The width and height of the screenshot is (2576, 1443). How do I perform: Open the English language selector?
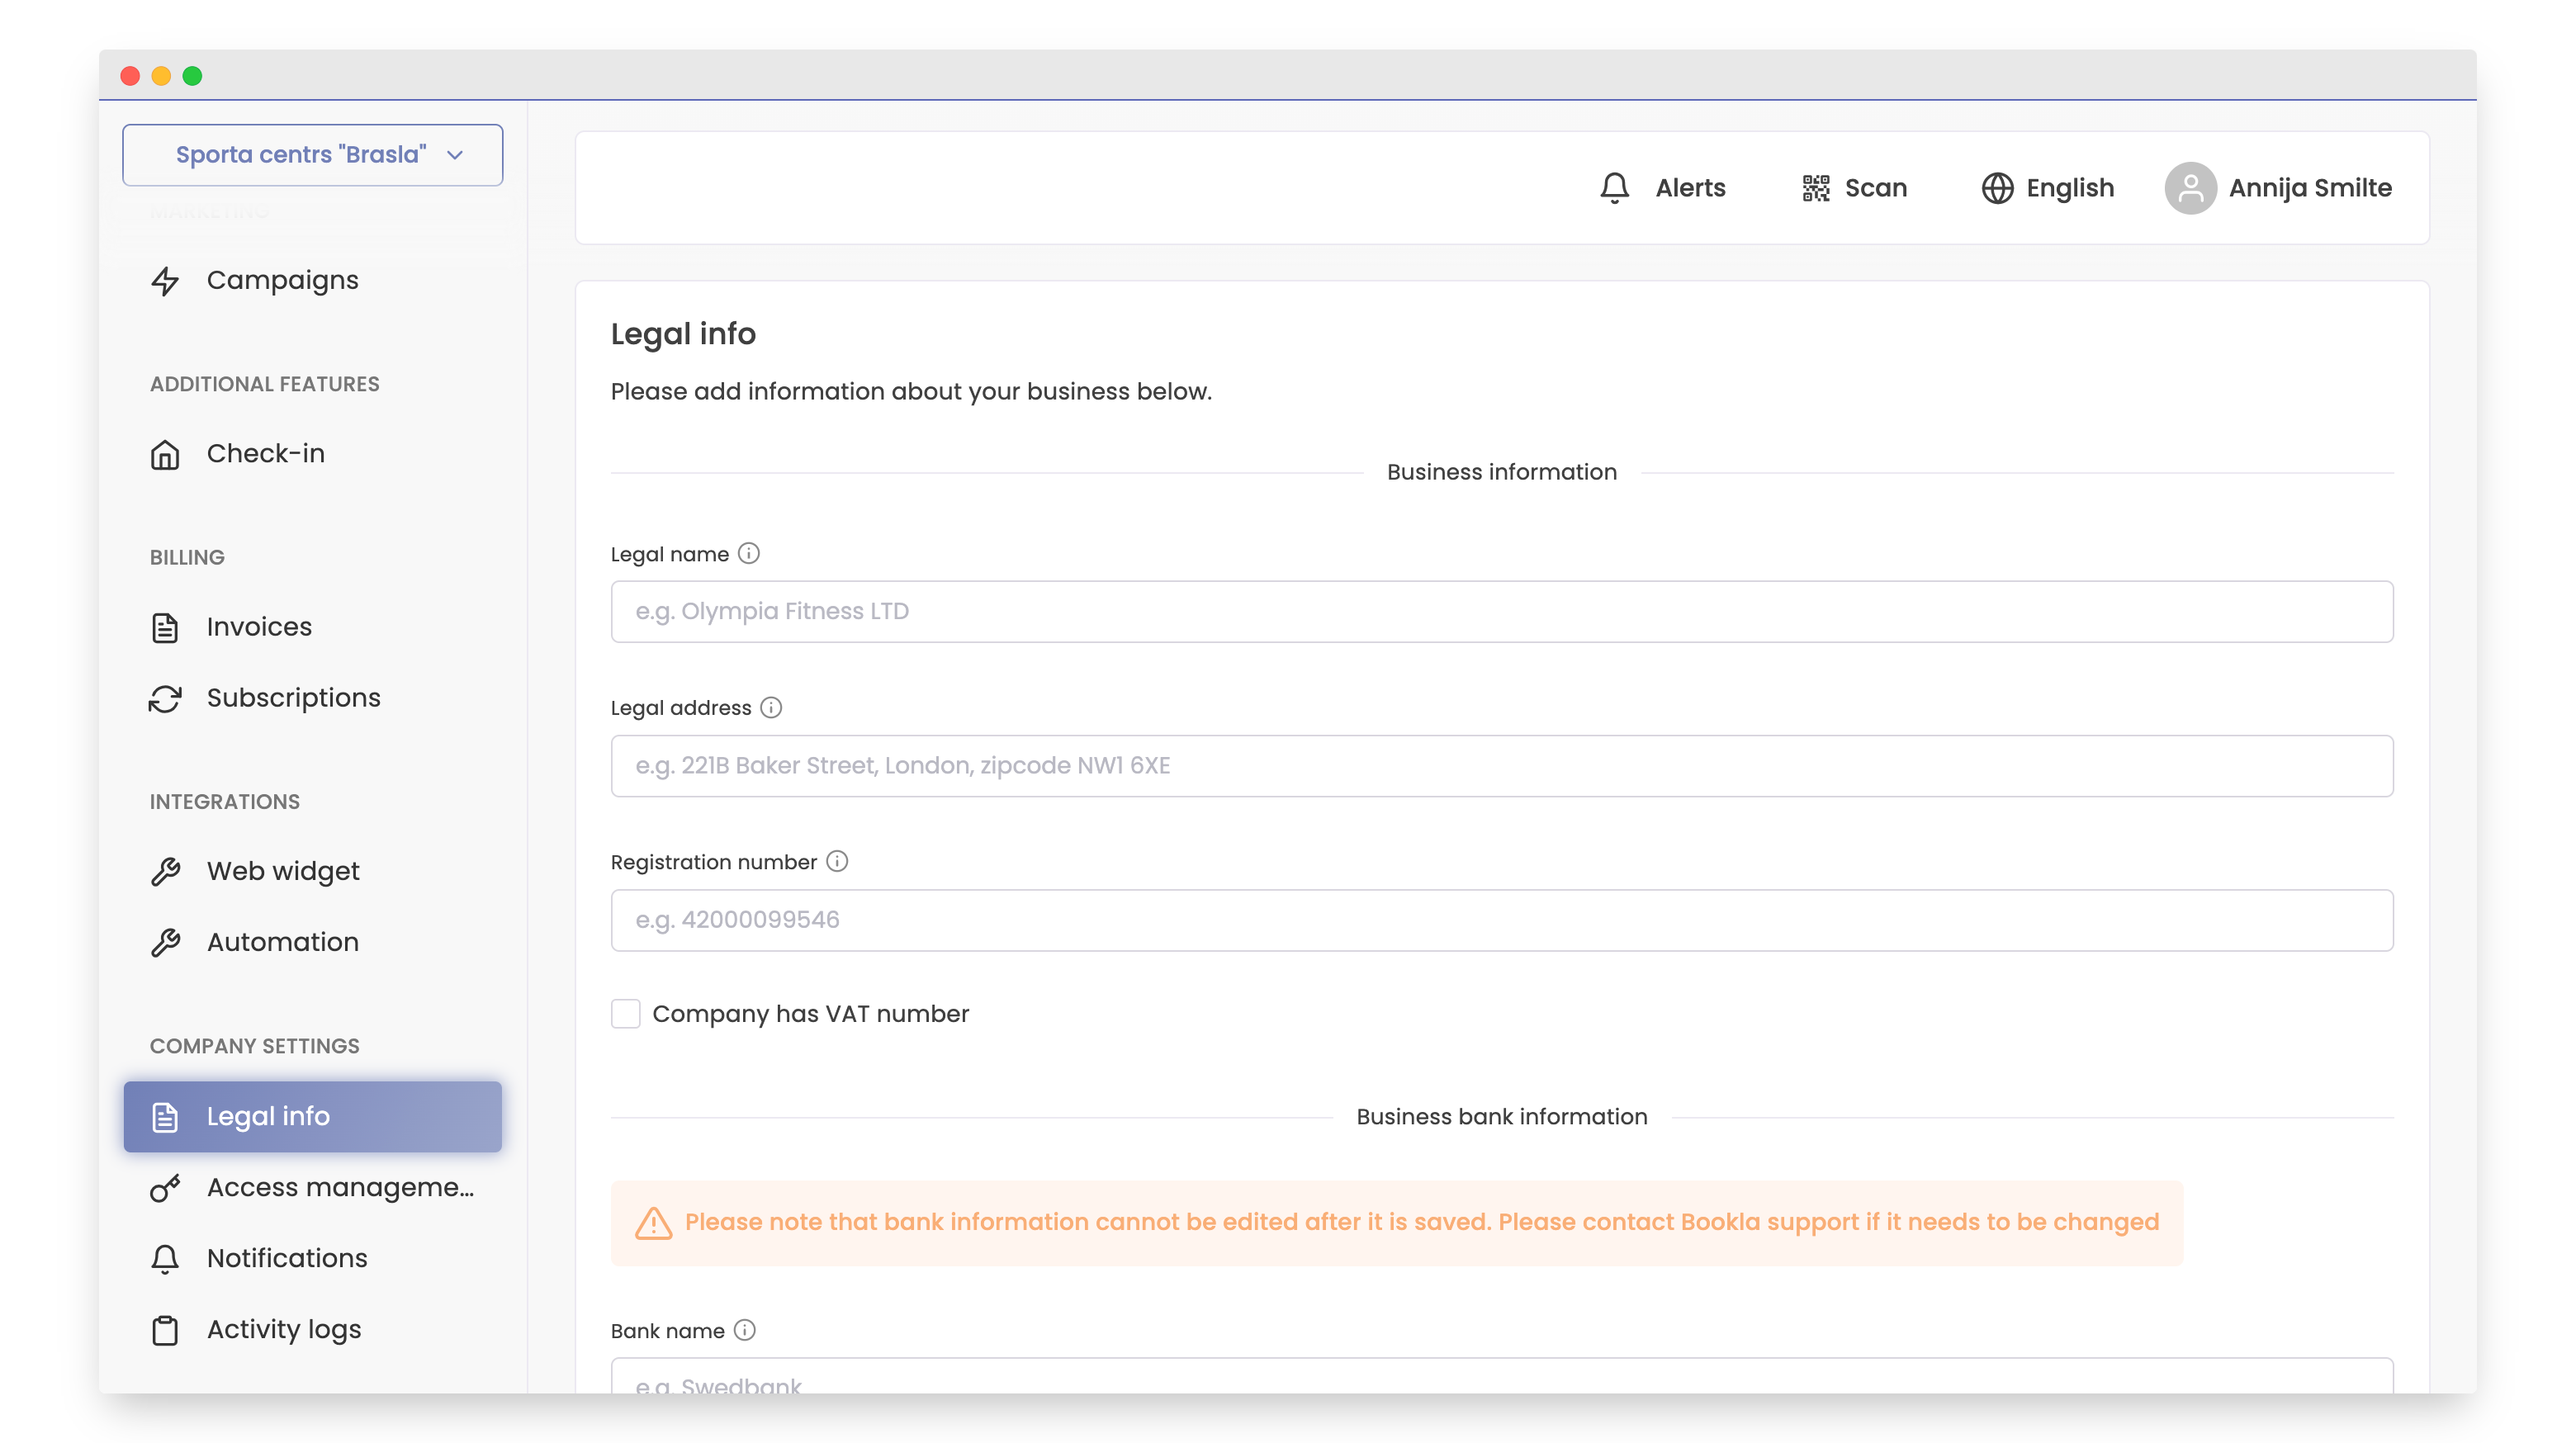pos(2047,188)
